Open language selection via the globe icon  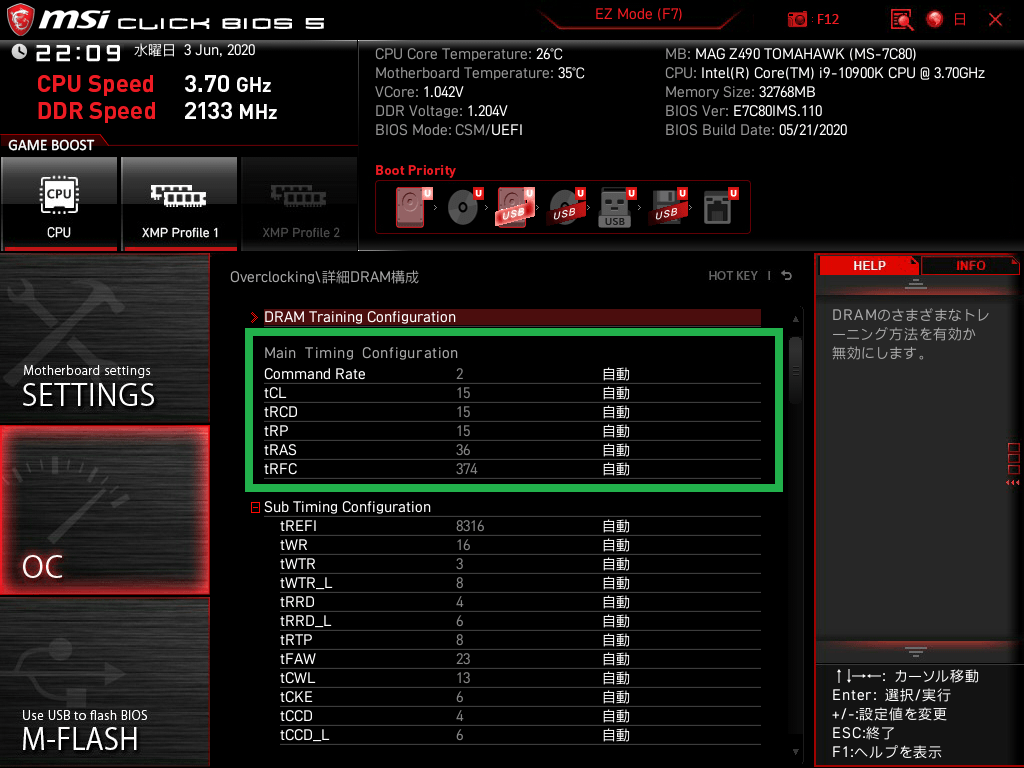935,19
